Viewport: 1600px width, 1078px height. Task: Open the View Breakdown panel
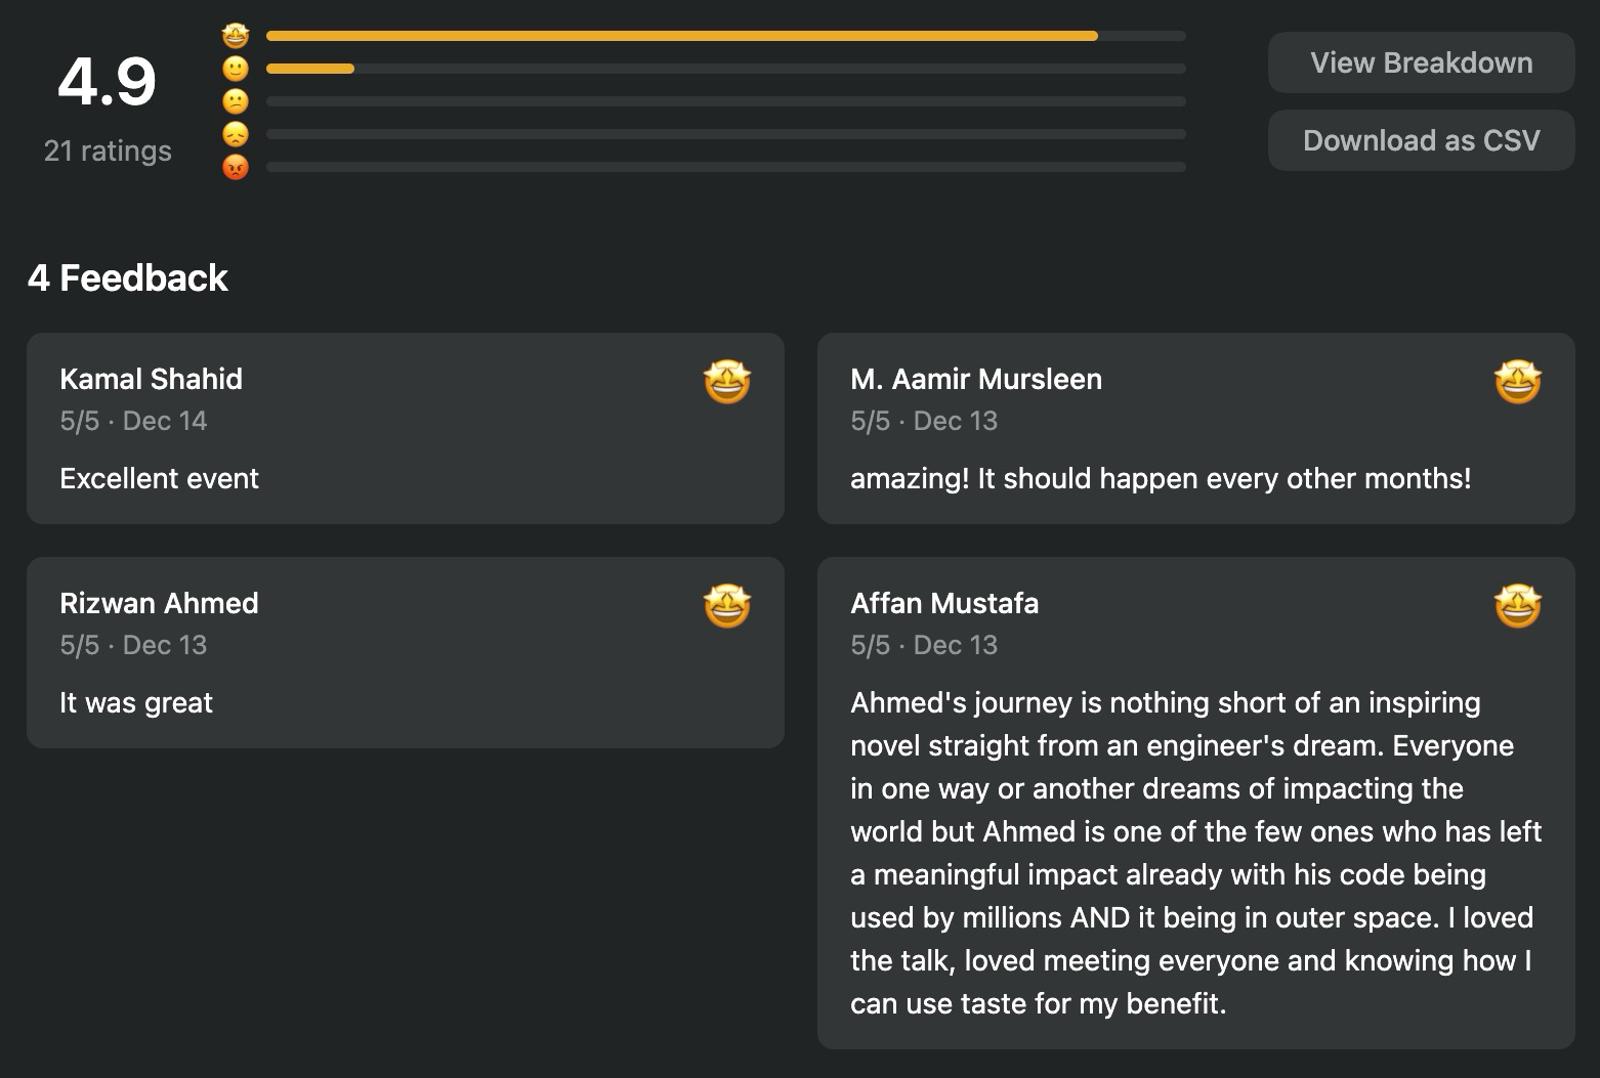point(1420,63)
